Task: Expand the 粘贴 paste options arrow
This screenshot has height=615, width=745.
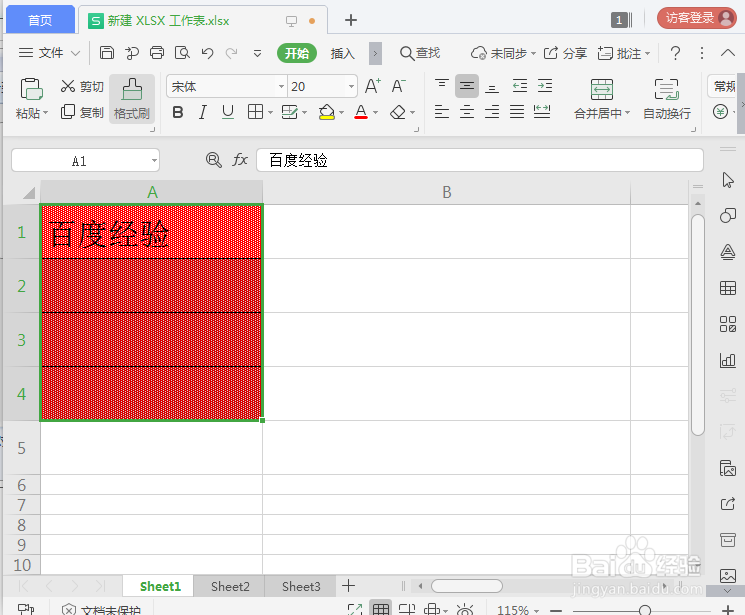Action: (x=46, y=113)
